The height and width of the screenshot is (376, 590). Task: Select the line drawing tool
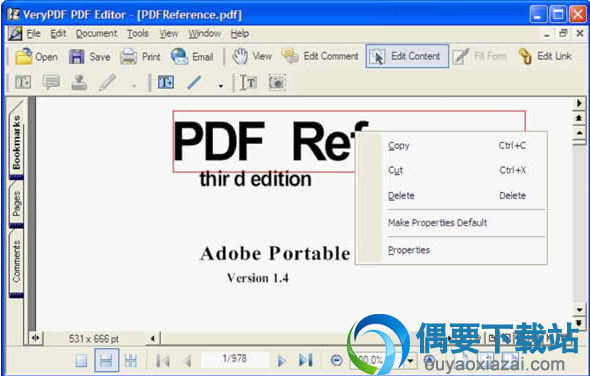click(x=194, y=82)
